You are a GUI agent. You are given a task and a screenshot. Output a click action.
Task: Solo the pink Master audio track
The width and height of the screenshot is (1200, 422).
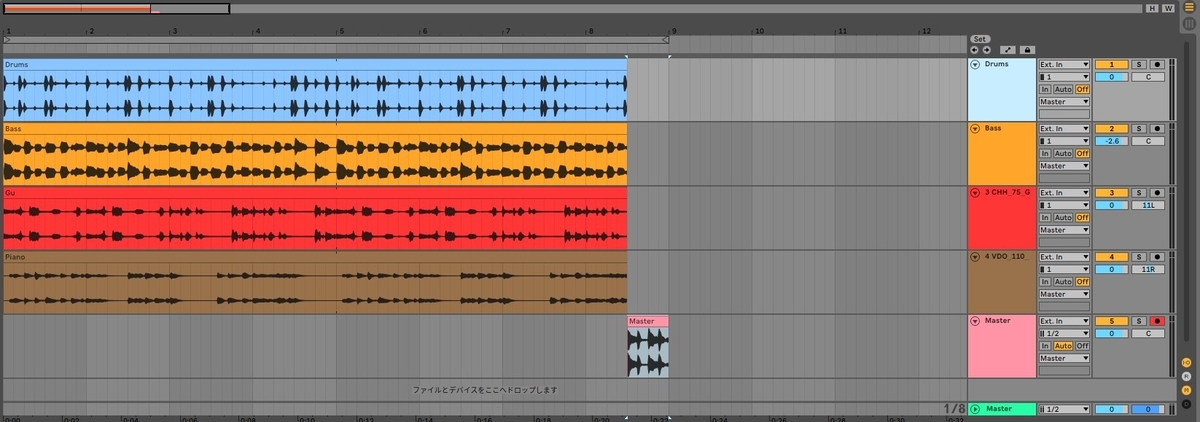(x=1138, y=321)
